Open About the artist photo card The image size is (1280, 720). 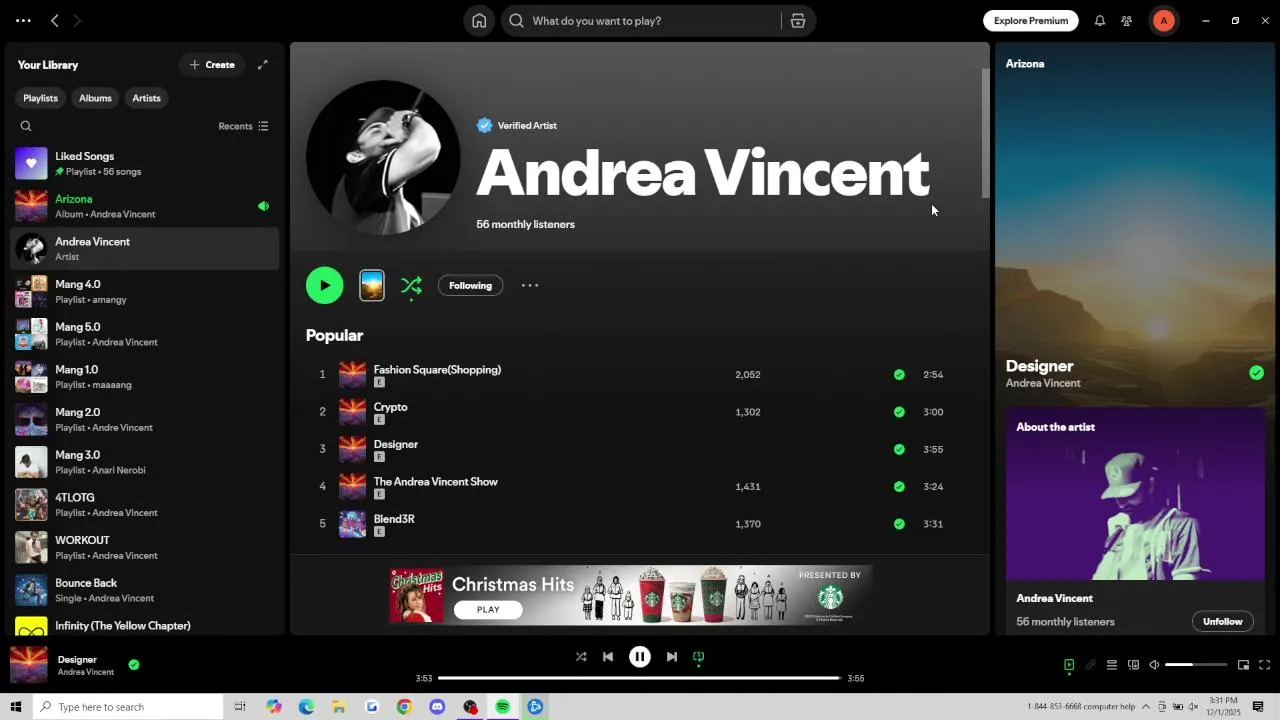pyautogui.click(x=1135, y=494)
